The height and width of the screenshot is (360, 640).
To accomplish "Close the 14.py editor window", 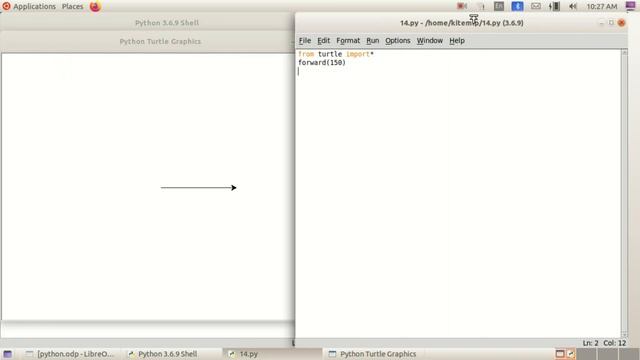I will pyautogui.click(x=621, y=23).
